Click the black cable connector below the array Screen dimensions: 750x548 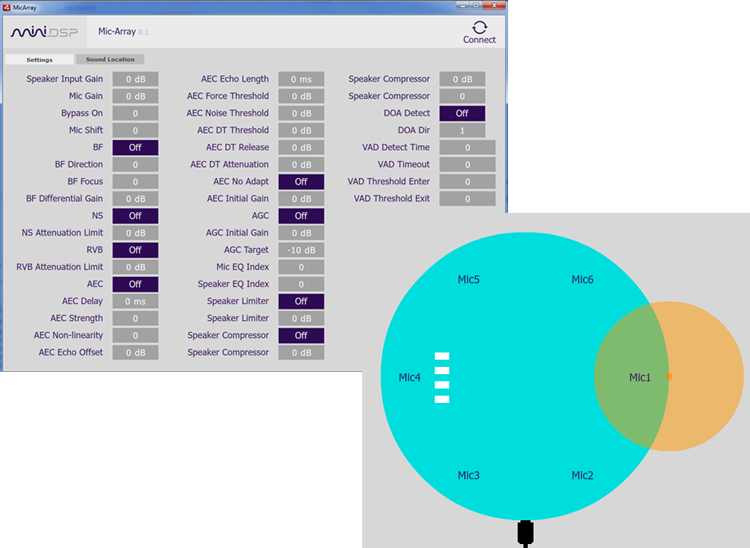tap(525, 532)
